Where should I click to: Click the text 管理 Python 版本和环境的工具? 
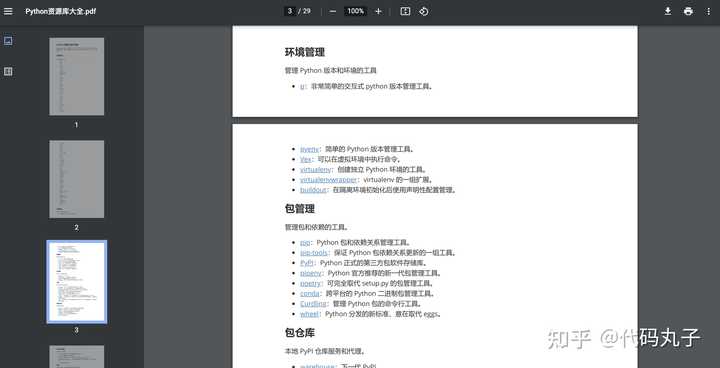331,71
